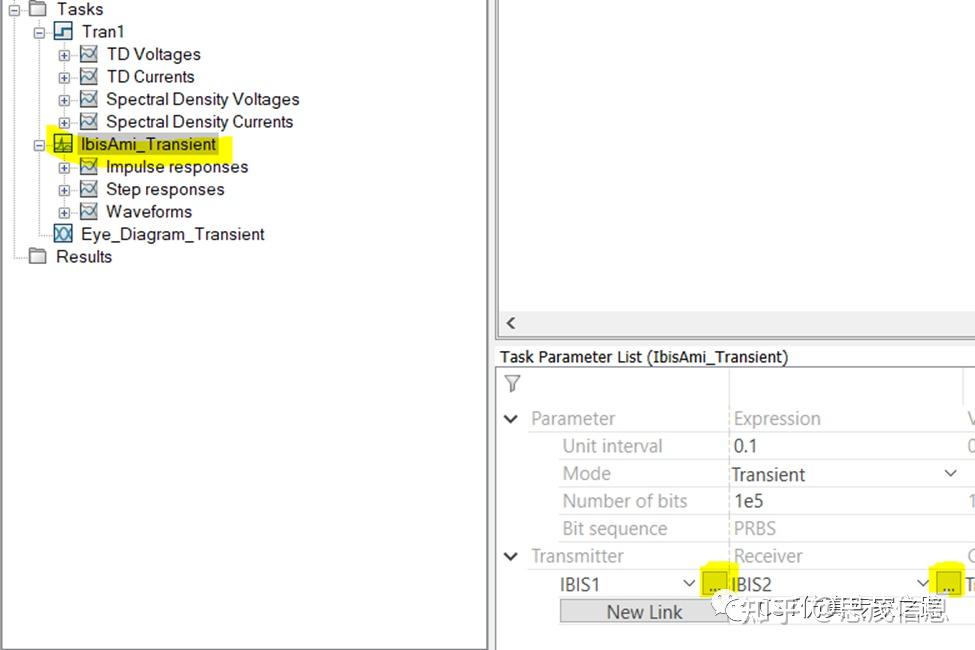
Task: Expand the Spectral Density Currents node
Action: (64, 123)
